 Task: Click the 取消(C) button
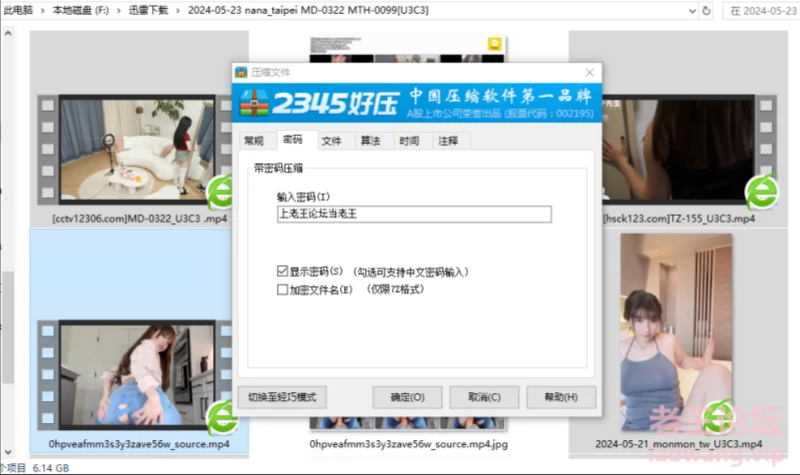(x=484, y=397)
